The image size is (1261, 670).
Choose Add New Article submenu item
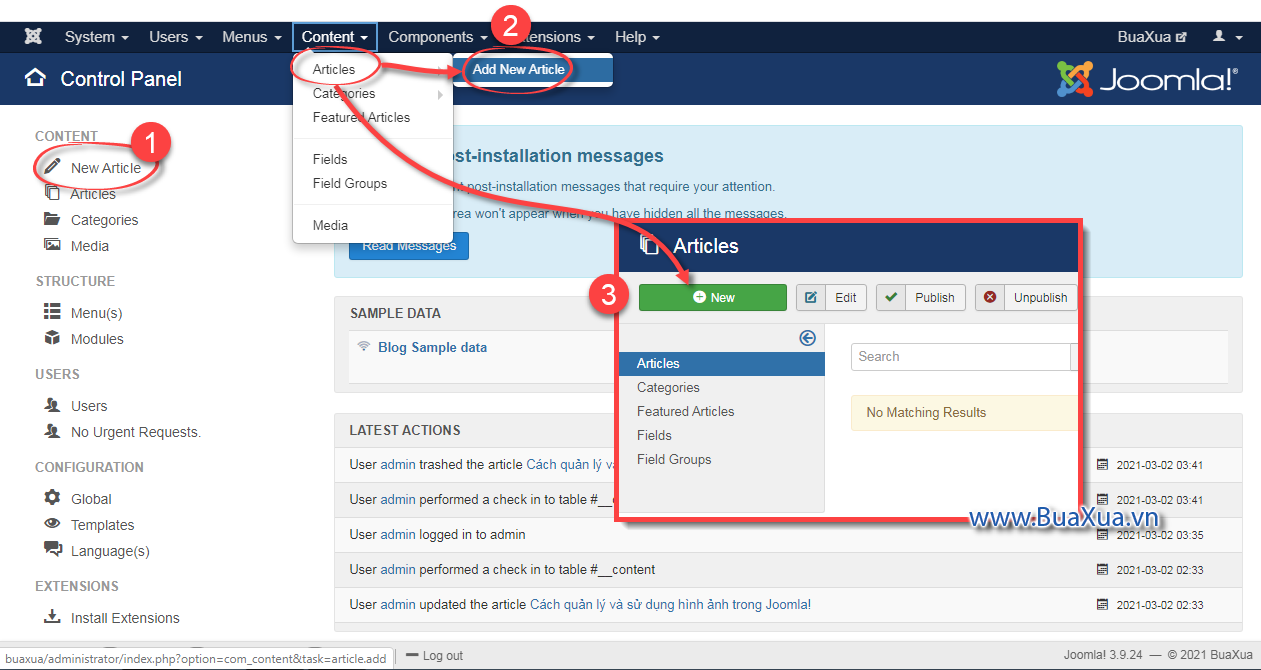point(519,69)
